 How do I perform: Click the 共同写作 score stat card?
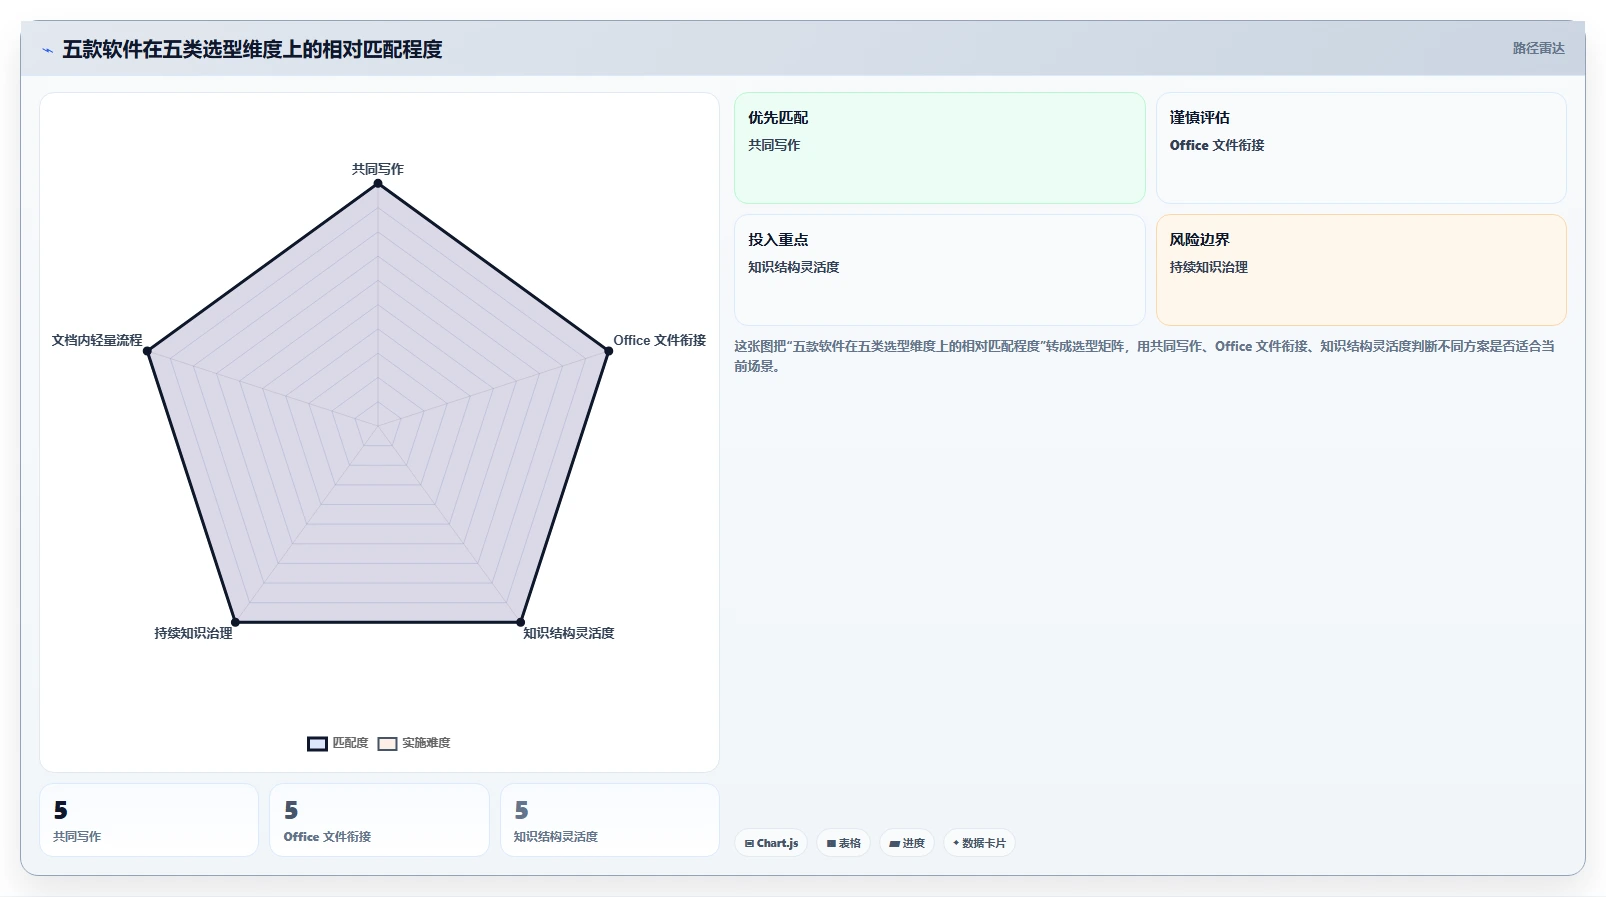(149, 820)
